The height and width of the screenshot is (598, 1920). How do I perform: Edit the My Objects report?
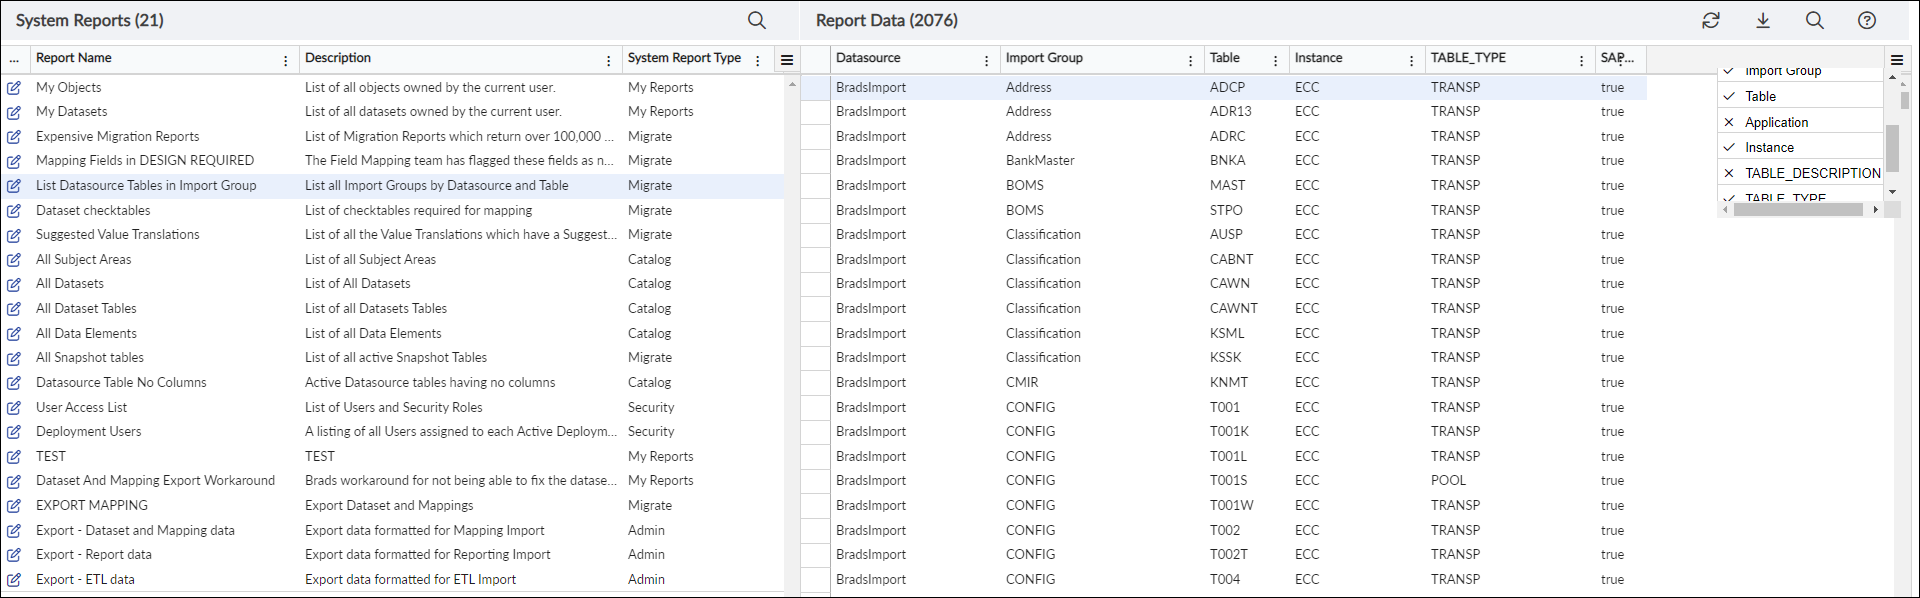pyautogui.click(x=14, y=88)
